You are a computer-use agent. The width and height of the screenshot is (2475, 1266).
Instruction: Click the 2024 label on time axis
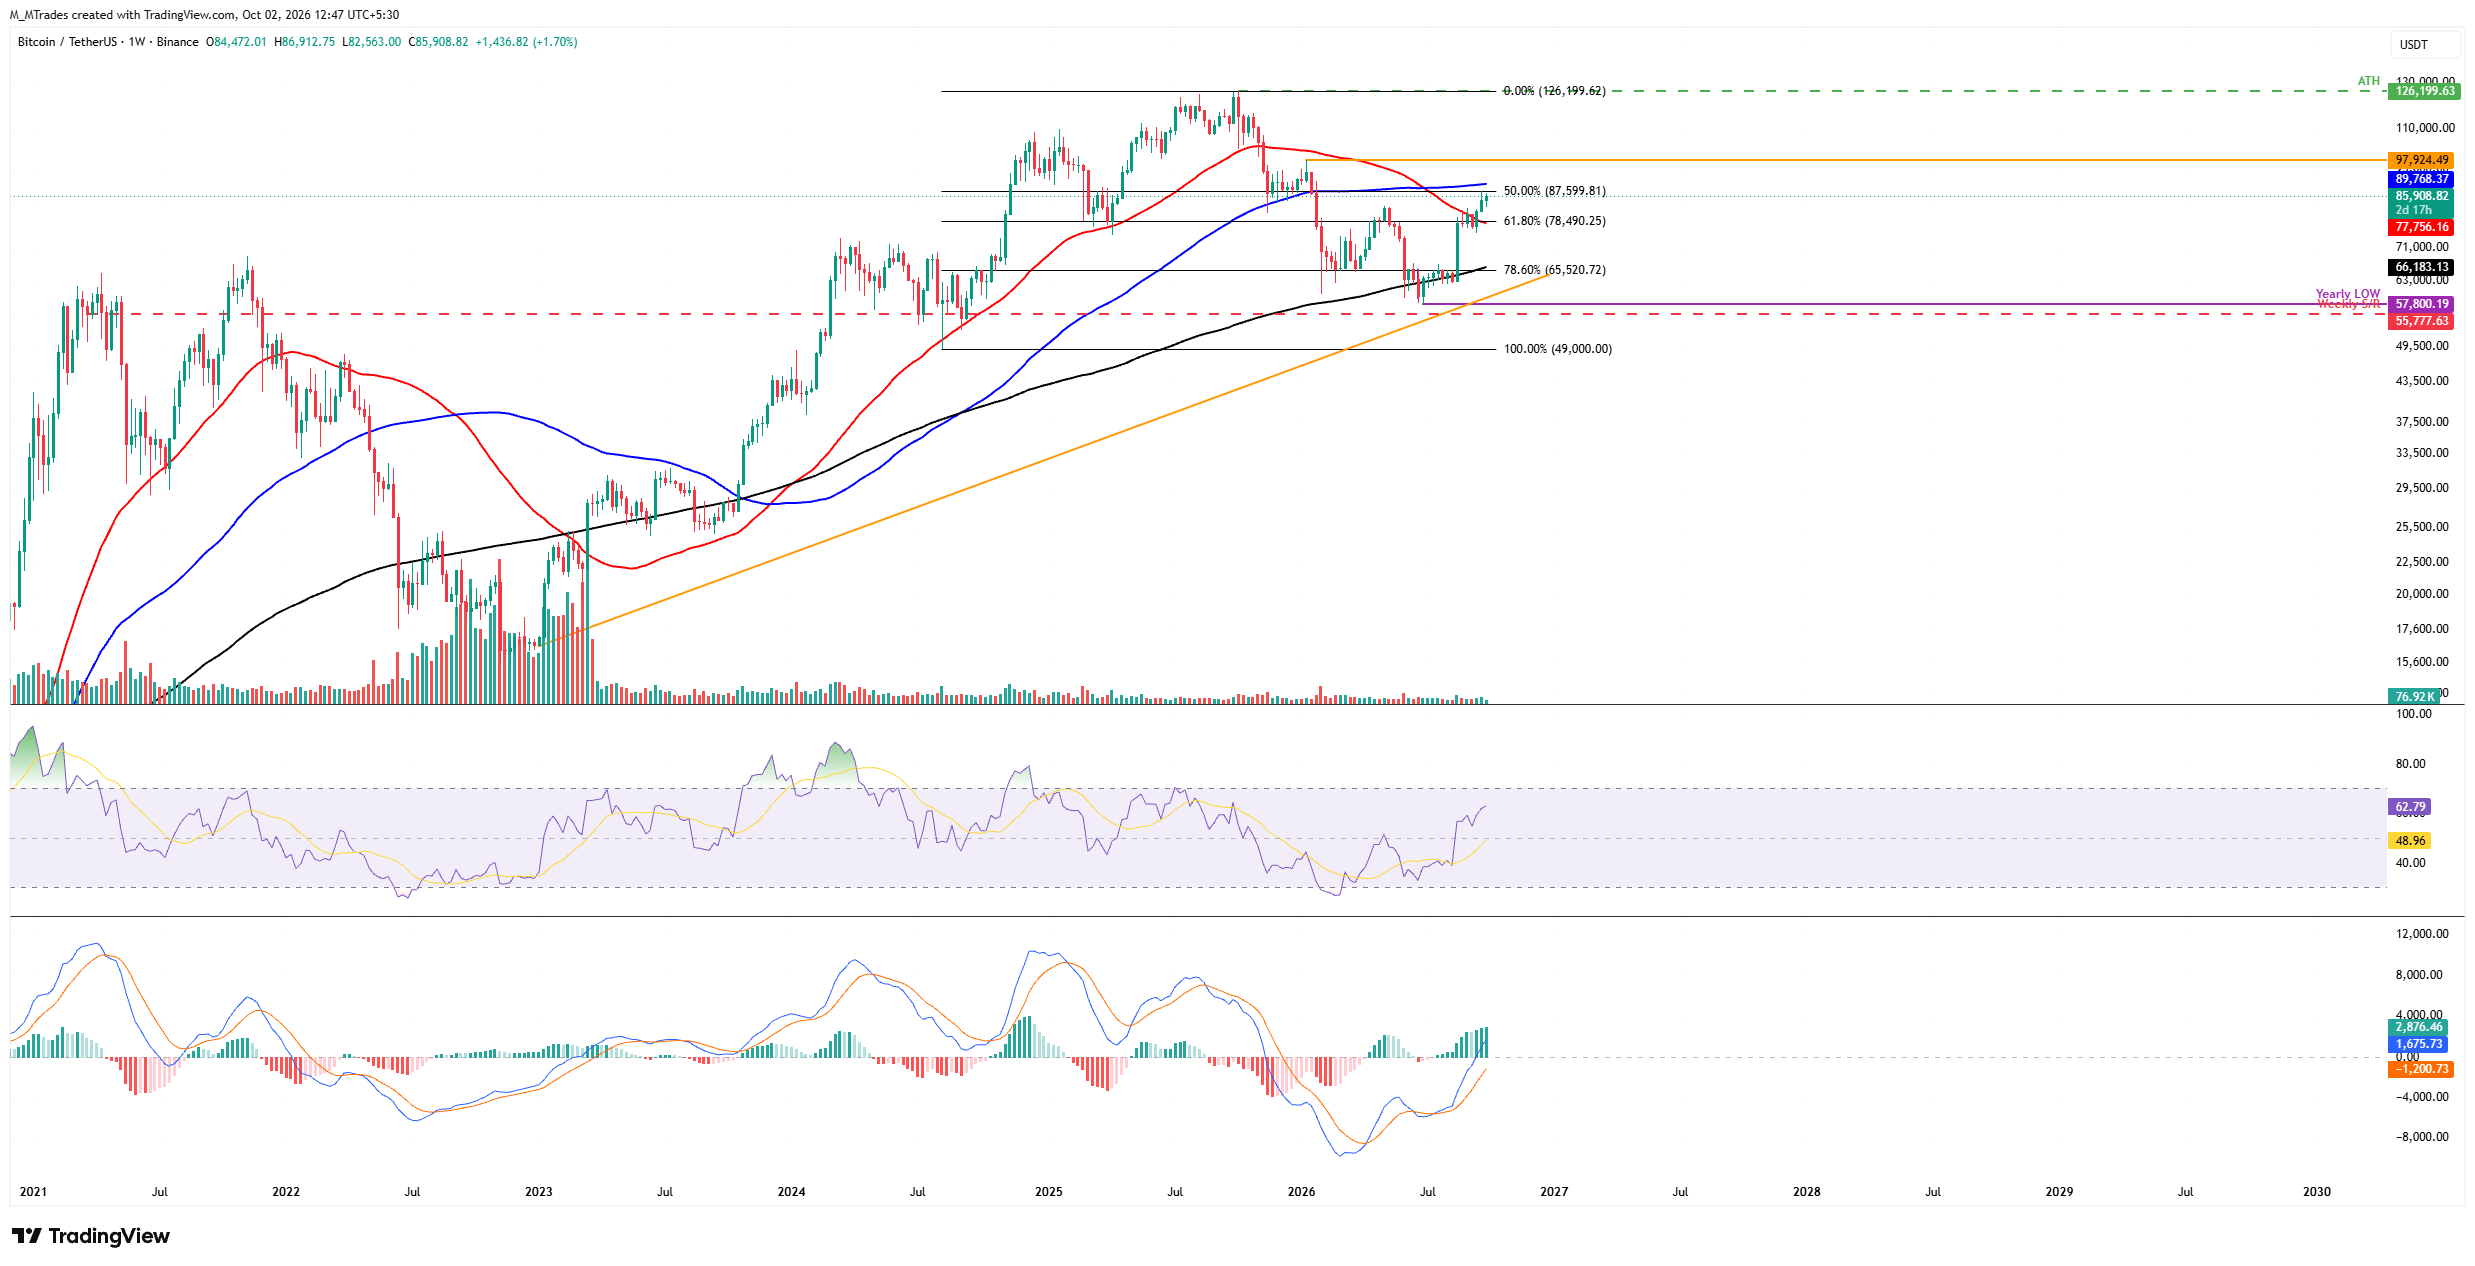791,1192
